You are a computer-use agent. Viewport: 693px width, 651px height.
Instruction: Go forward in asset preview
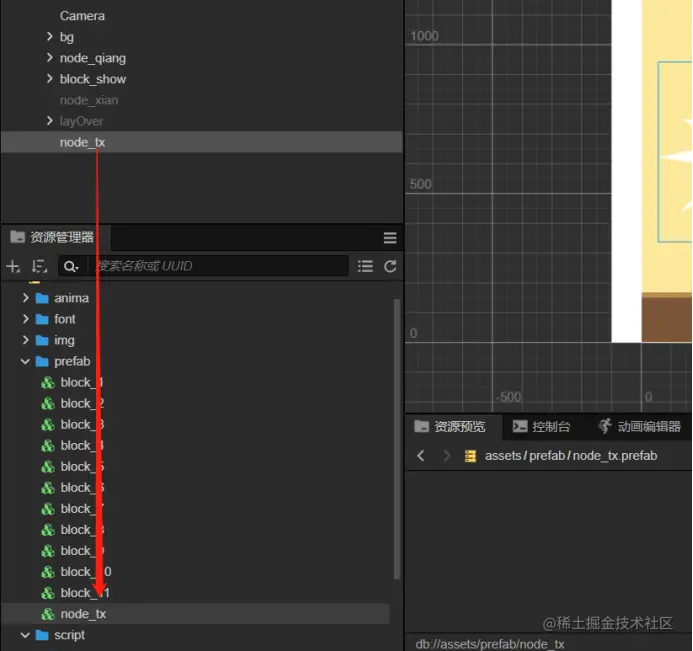pos(447,456)
